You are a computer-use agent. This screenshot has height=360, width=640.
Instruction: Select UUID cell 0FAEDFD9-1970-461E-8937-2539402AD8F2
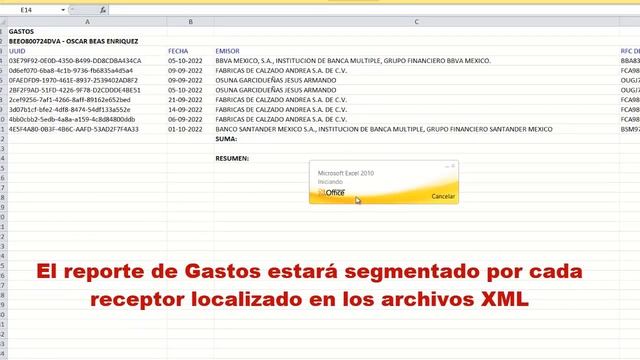point(87,80)
